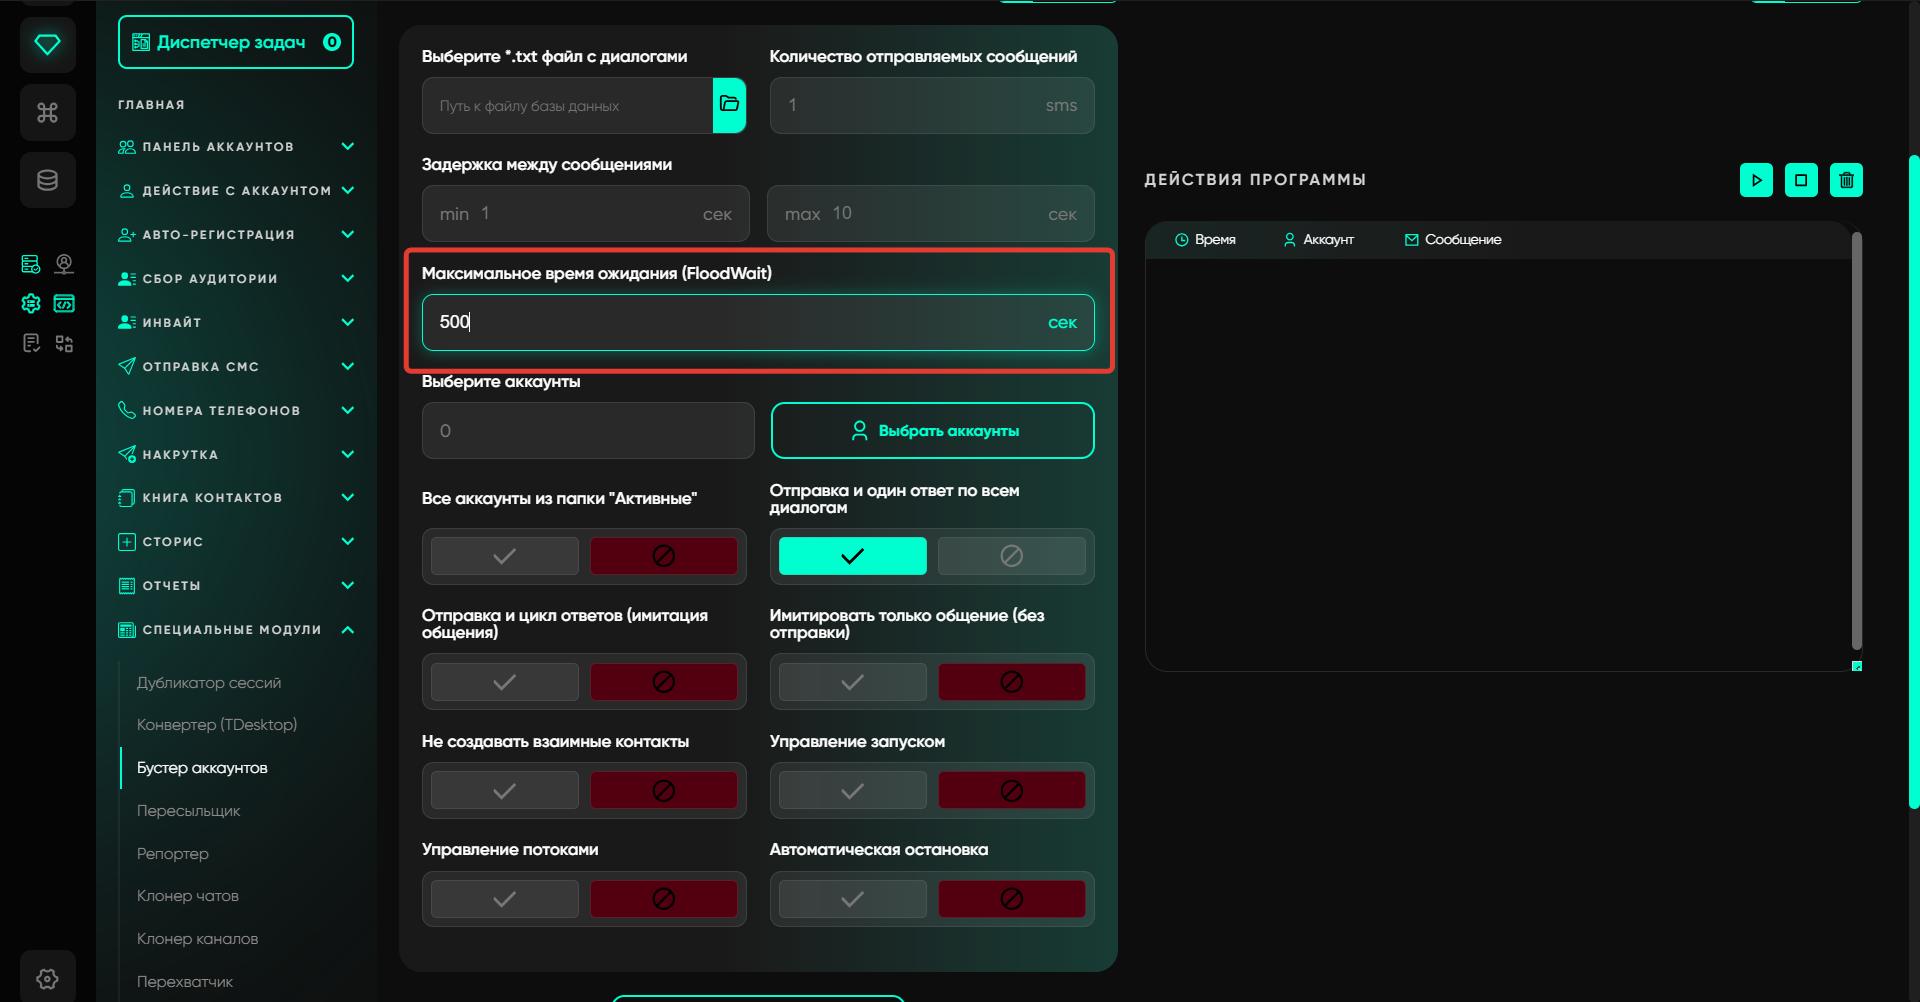The height and width of the screenshot is (1002, 1920).
Task: Stop program with the square stop button
Action: point(1801,180)
